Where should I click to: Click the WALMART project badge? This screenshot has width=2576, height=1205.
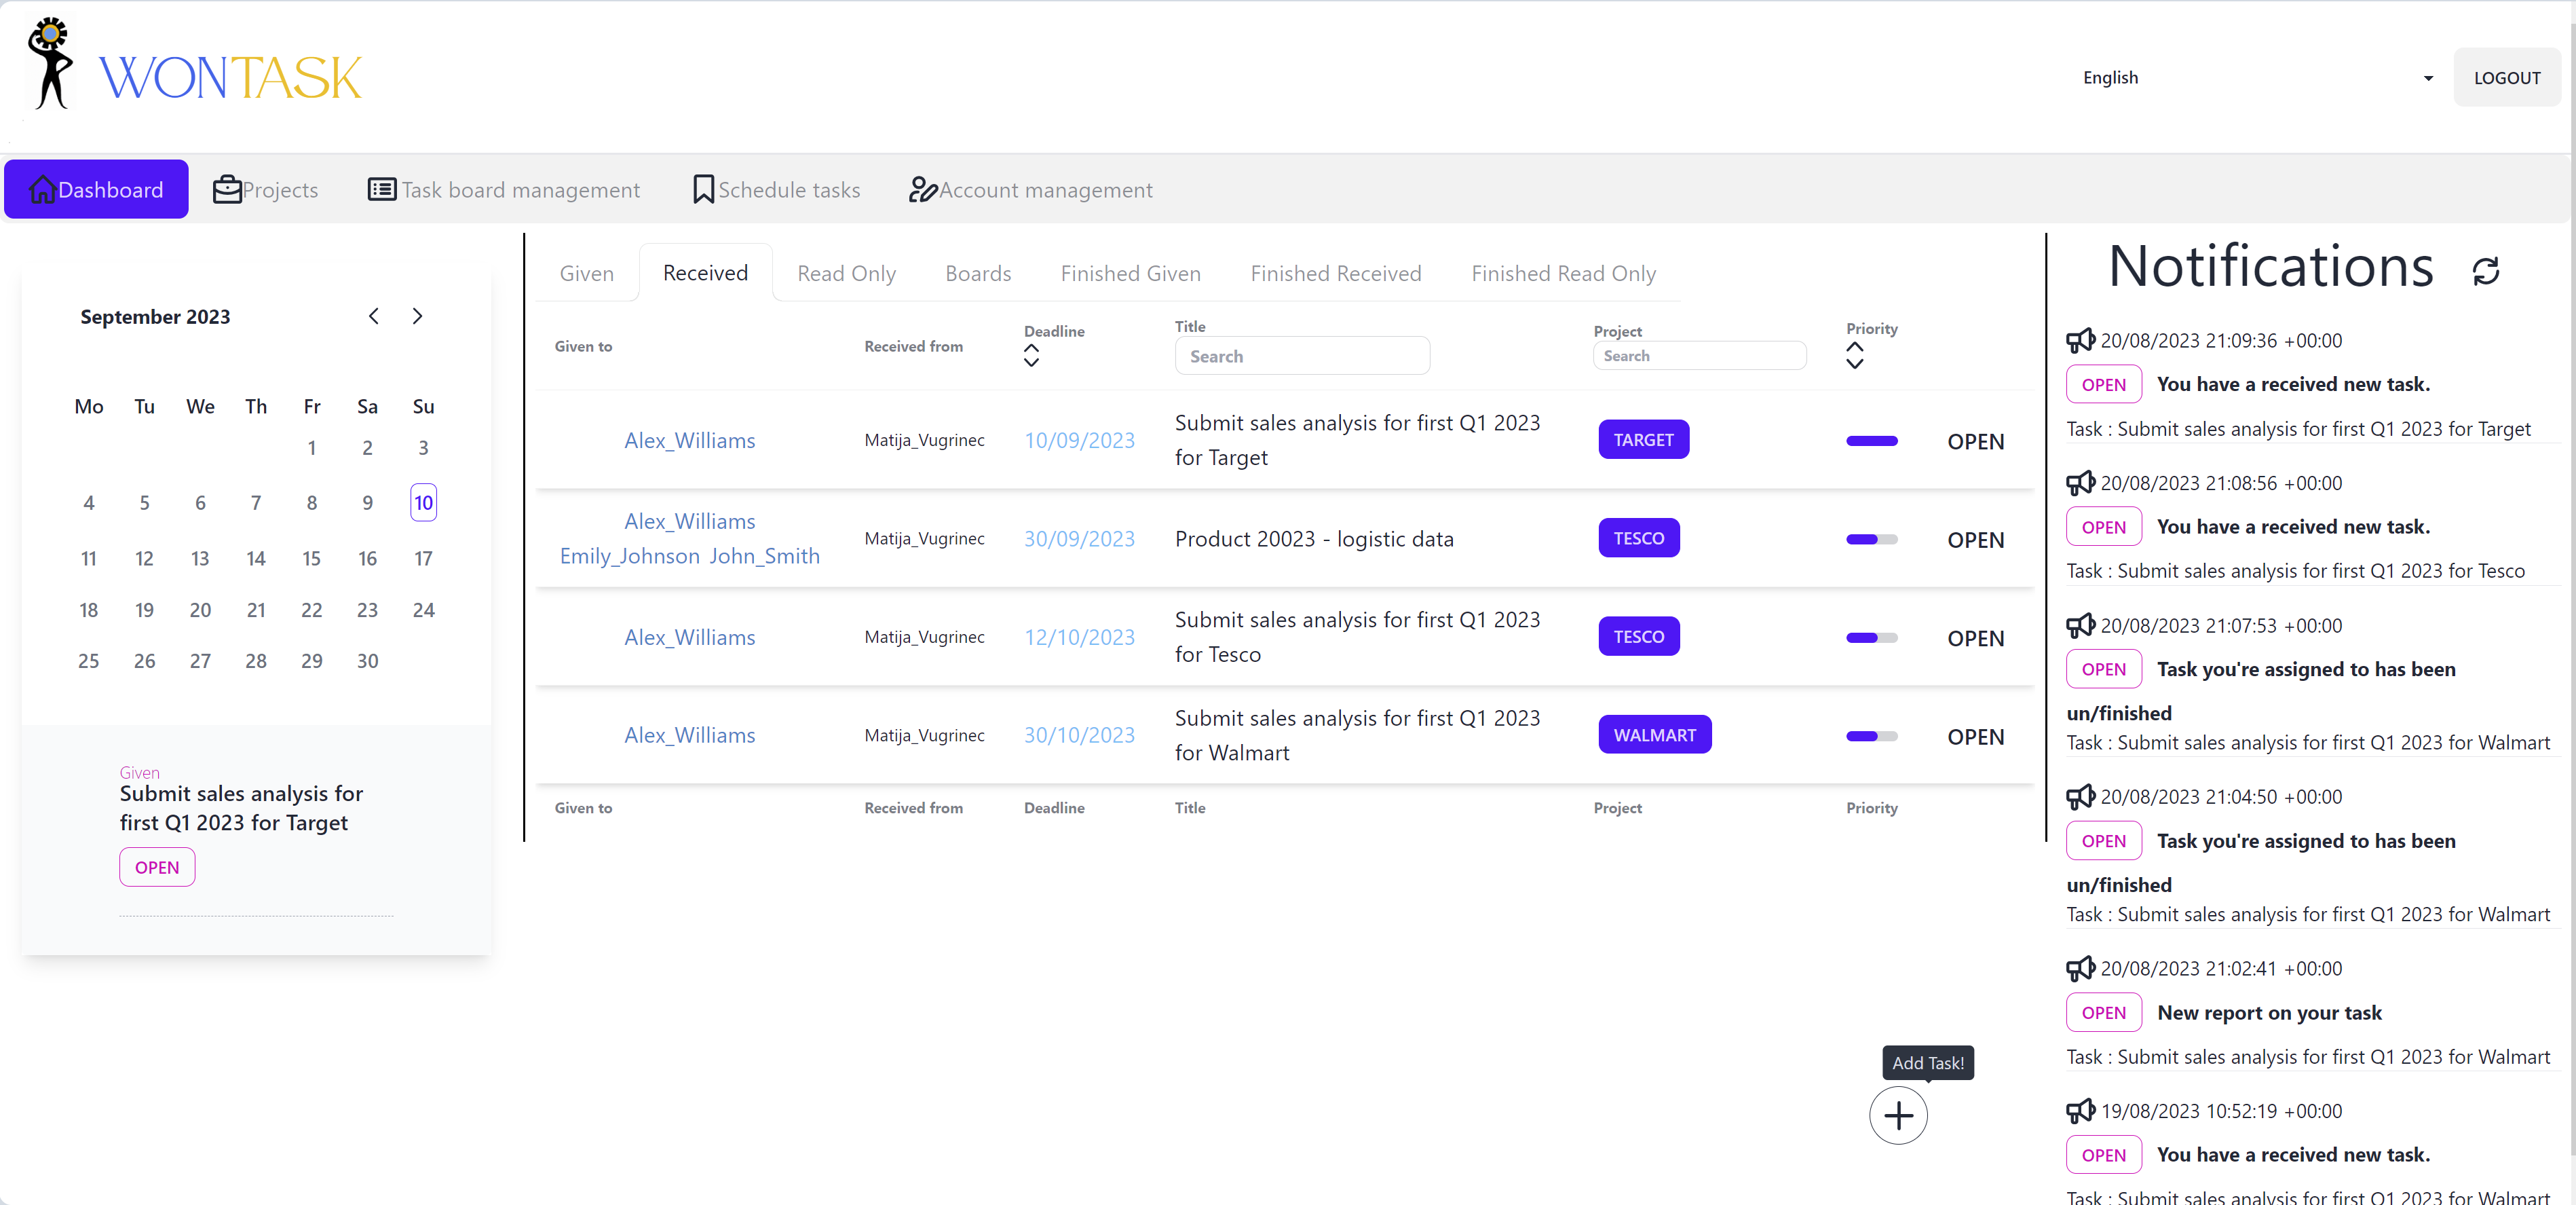tap(1654, 735)
